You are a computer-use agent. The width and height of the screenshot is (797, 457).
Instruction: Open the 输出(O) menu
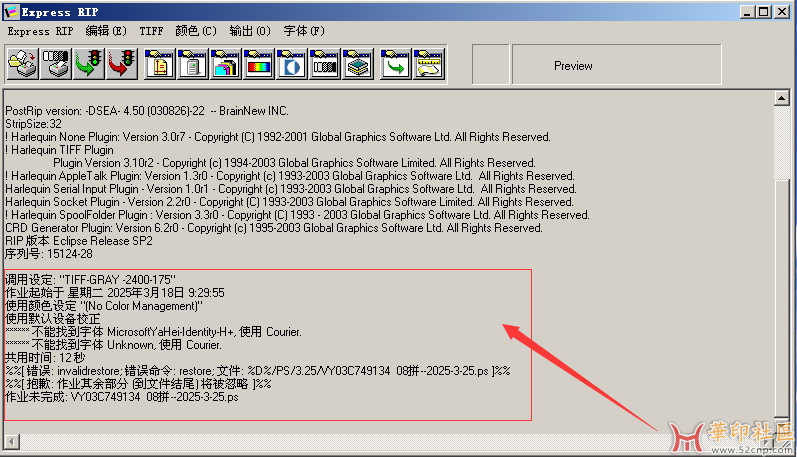250,31
